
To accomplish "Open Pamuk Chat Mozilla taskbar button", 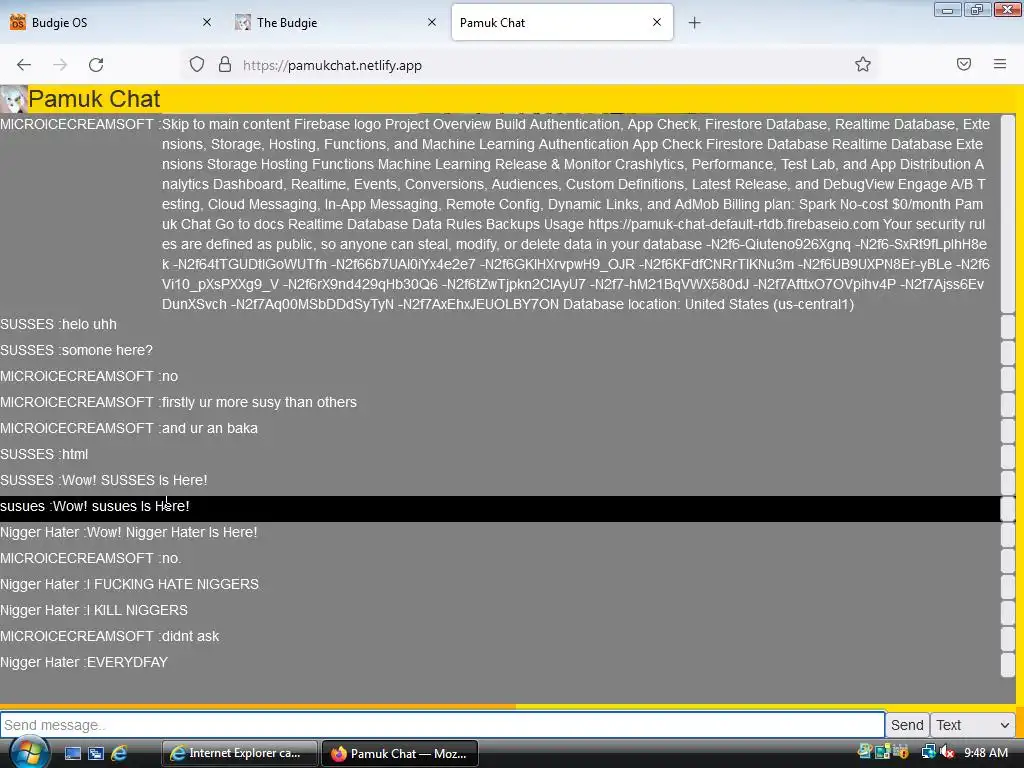I will (x=400, y=754).
